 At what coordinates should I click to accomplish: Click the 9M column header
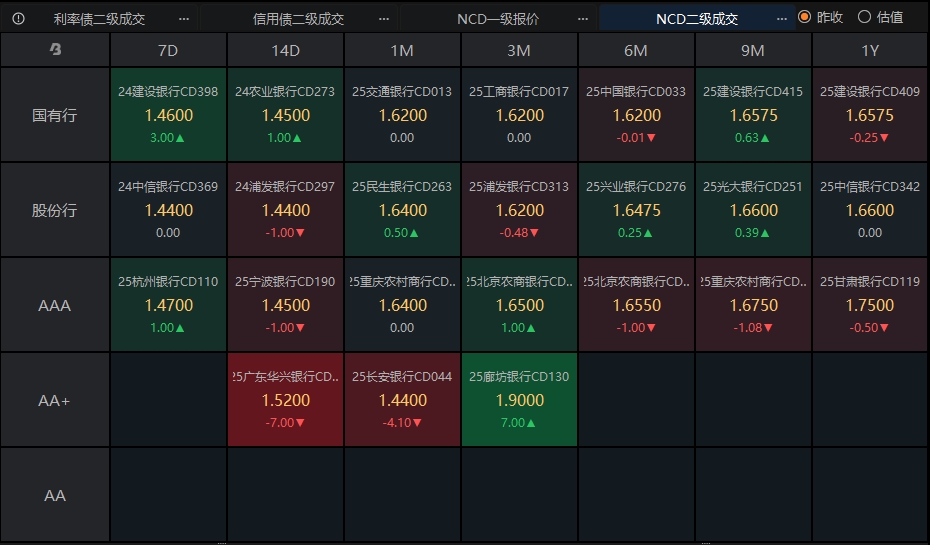tap(753, 50)
